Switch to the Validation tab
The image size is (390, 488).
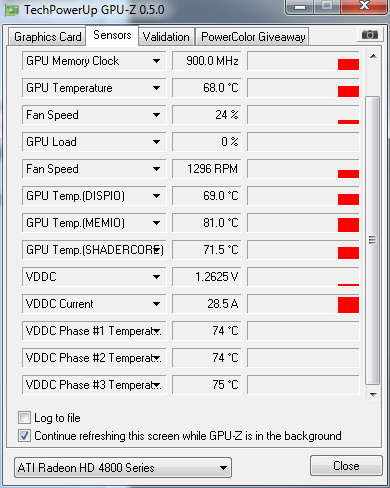pyautogui.click(x=166, y=37)
